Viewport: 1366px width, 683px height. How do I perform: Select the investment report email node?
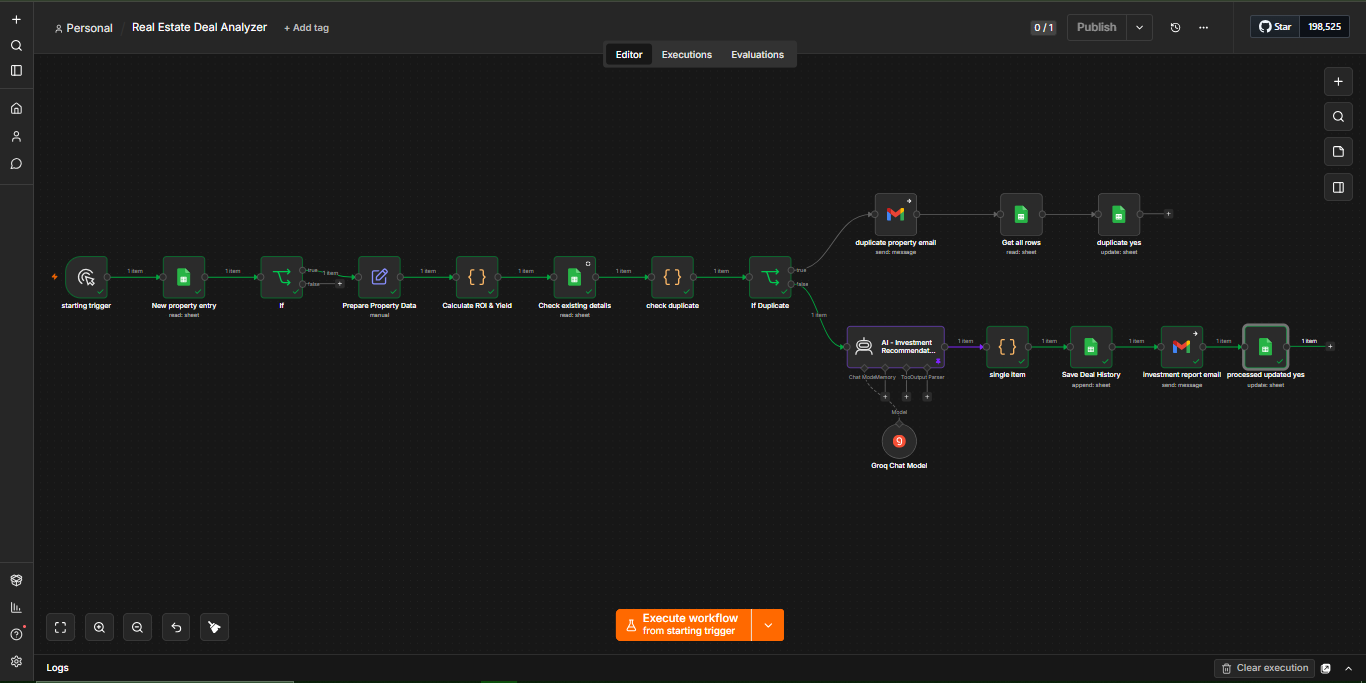pyautogui.click(x=1181, y=347)
